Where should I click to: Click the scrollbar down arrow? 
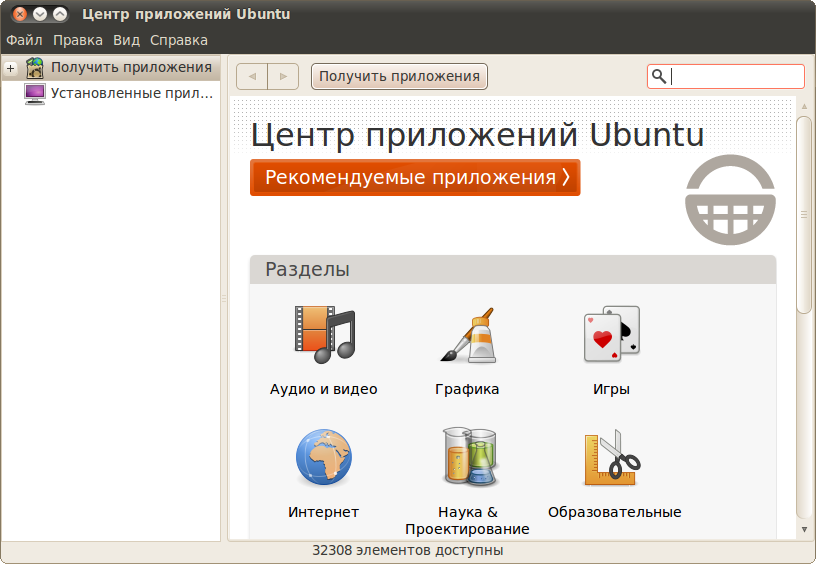tap(804, 530)
